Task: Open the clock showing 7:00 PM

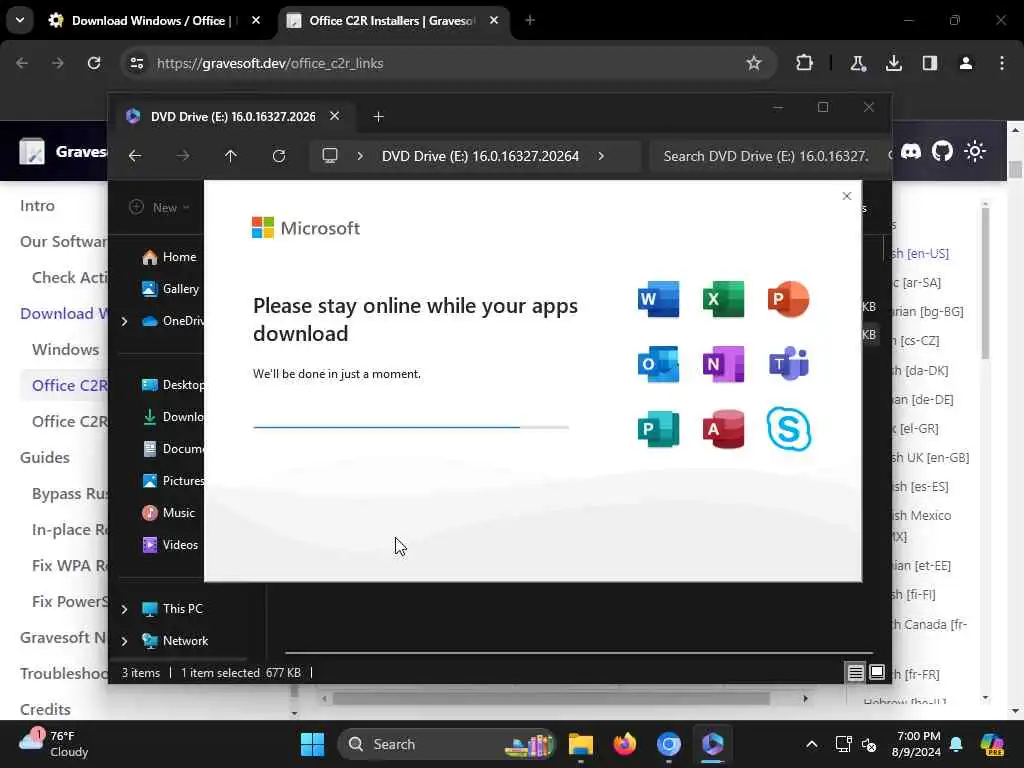Action: coord(918,744)
